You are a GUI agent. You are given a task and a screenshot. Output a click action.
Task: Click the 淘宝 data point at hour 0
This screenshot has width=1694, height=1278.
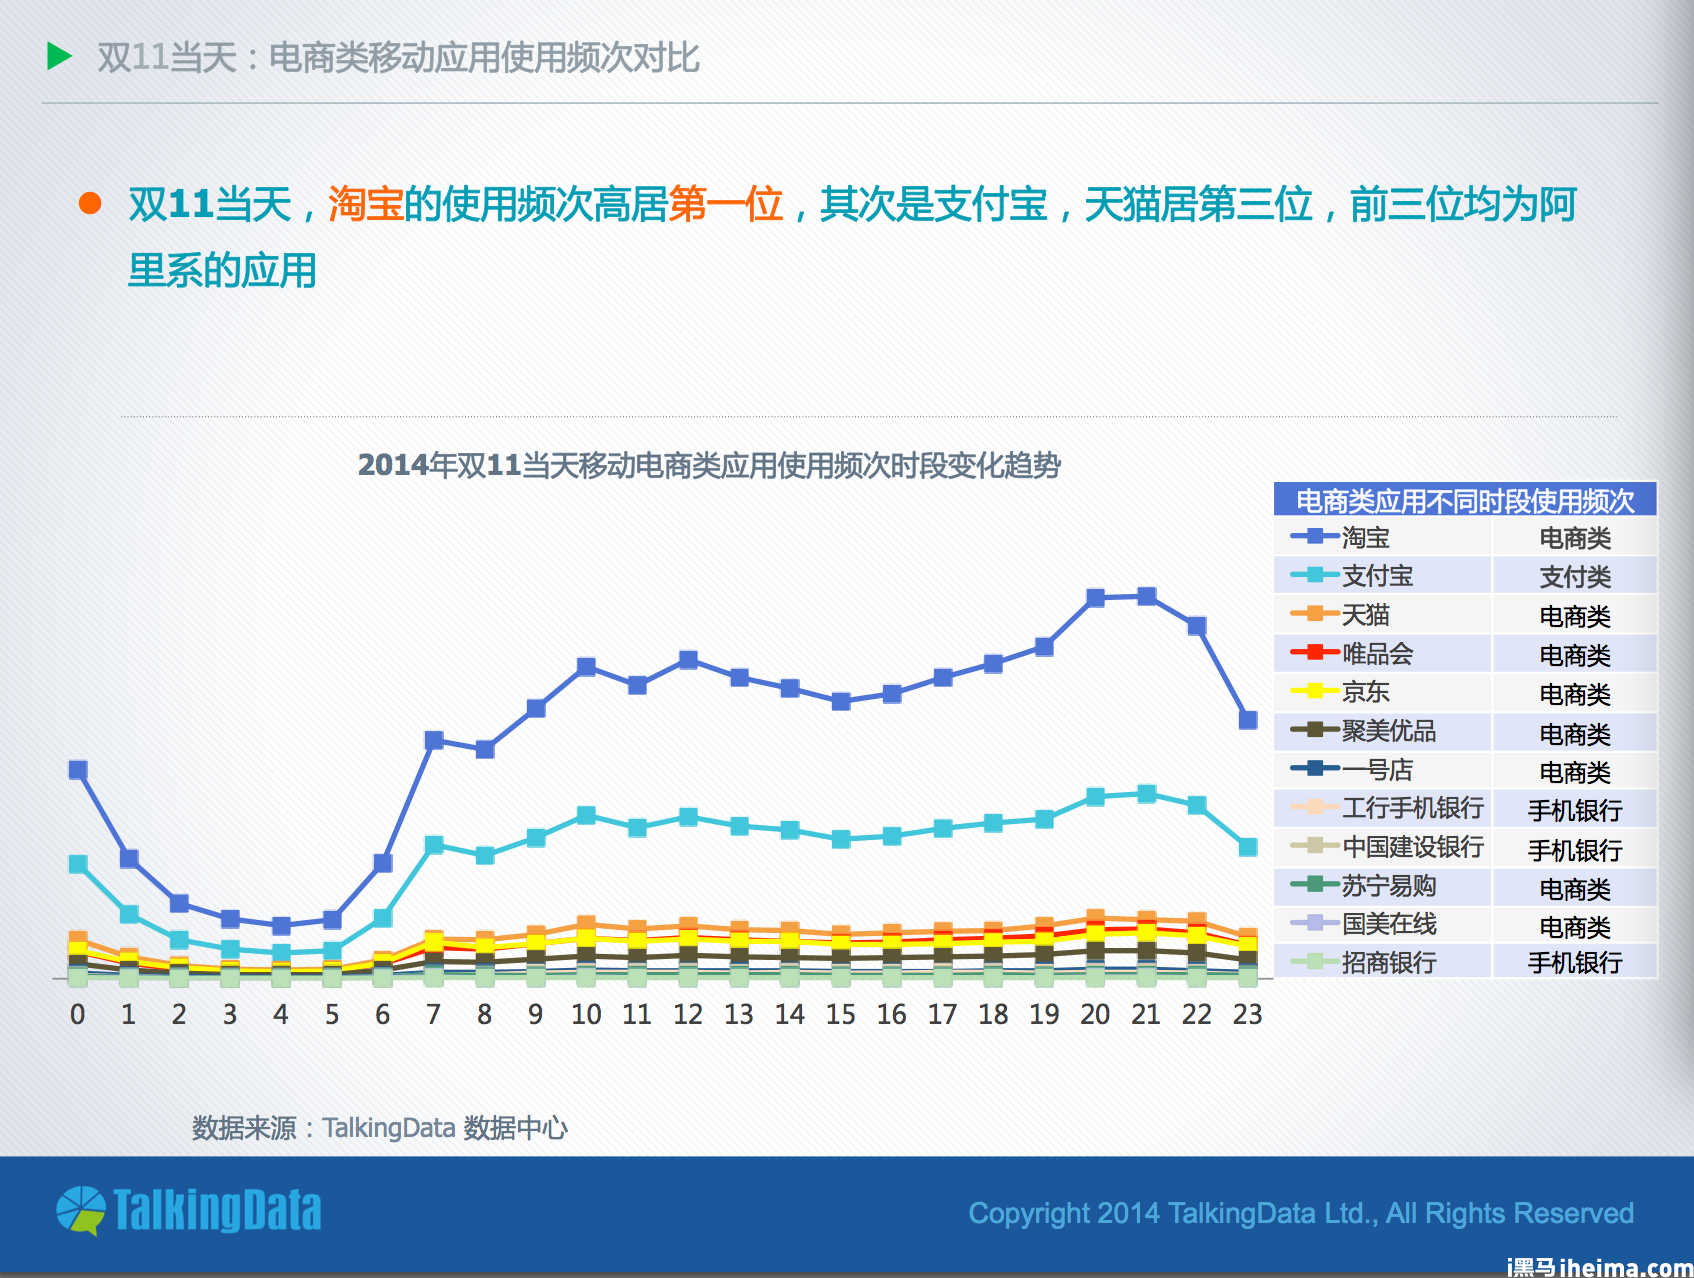click(x=78, y=770)
